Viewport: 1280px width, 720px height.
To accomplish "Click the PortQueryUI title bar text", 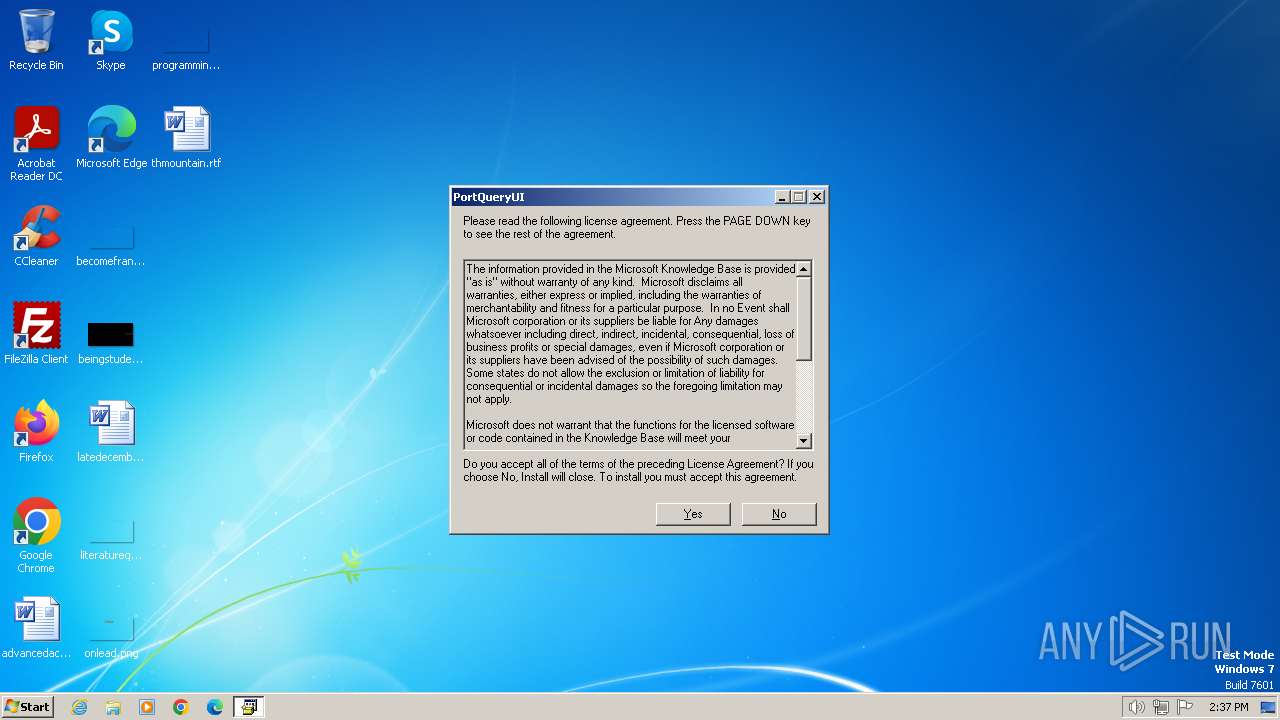I will coord(489,197).
